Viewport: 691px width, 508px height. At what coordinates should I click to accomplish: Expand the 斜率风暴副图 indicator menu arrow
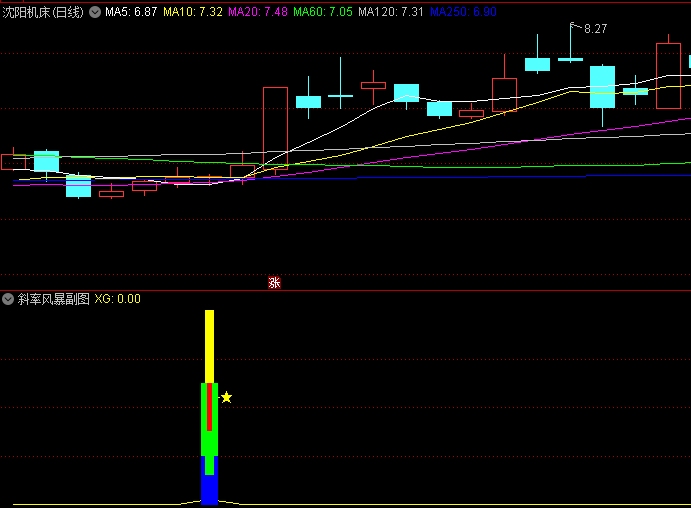(x=8, y=299)
